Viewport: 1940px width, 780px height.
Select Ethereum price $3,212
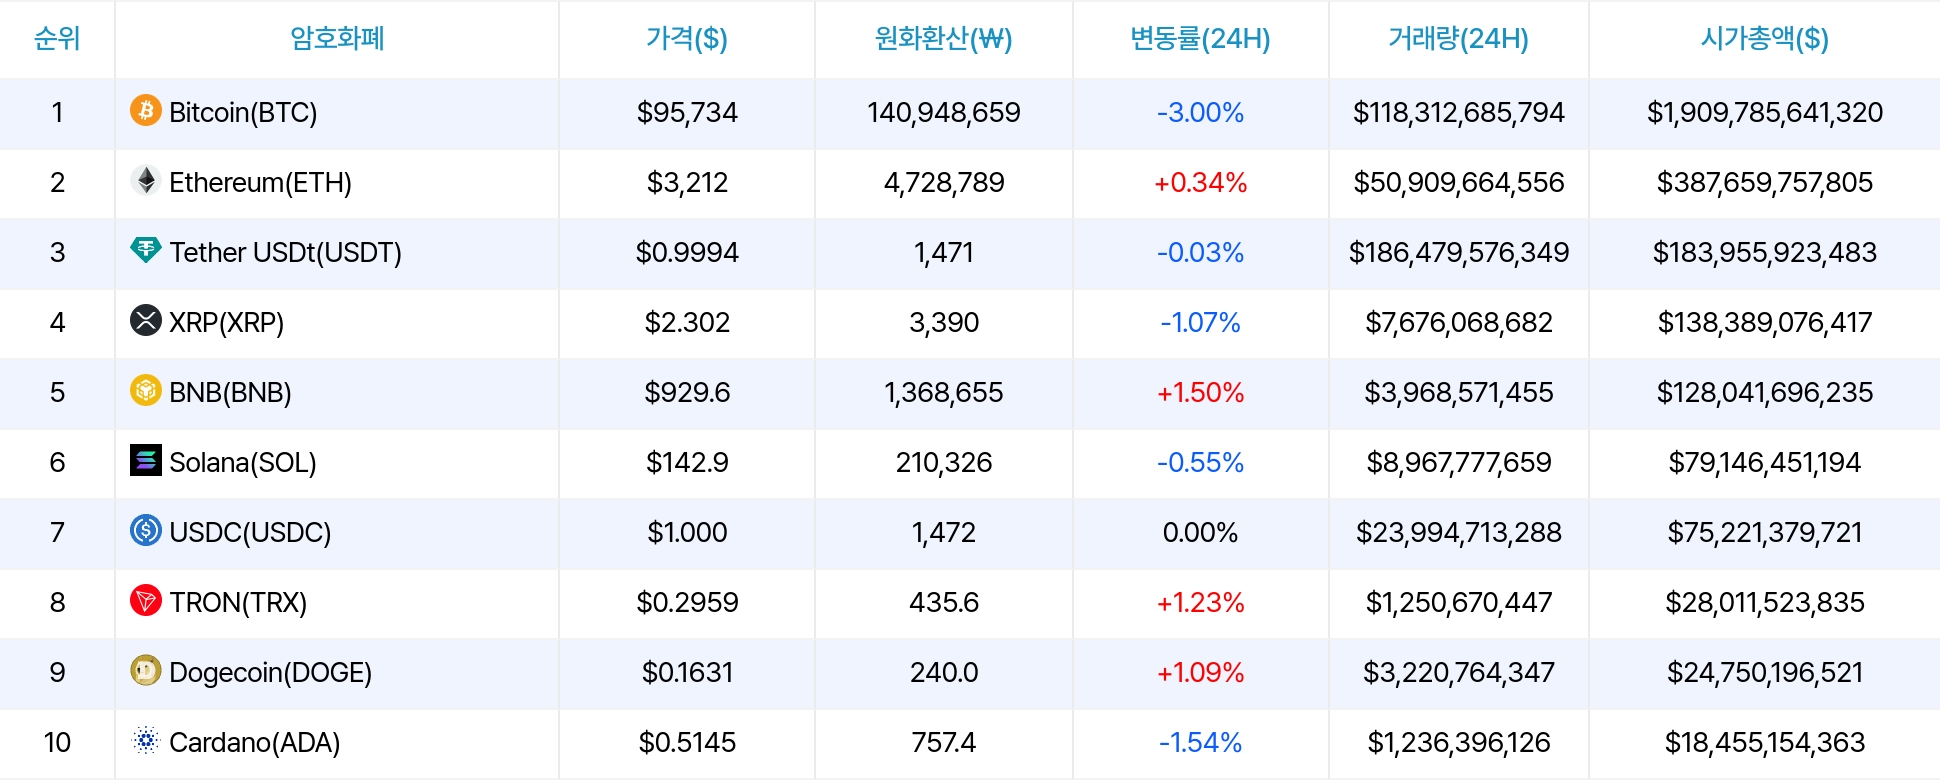(x=687, y=182)
